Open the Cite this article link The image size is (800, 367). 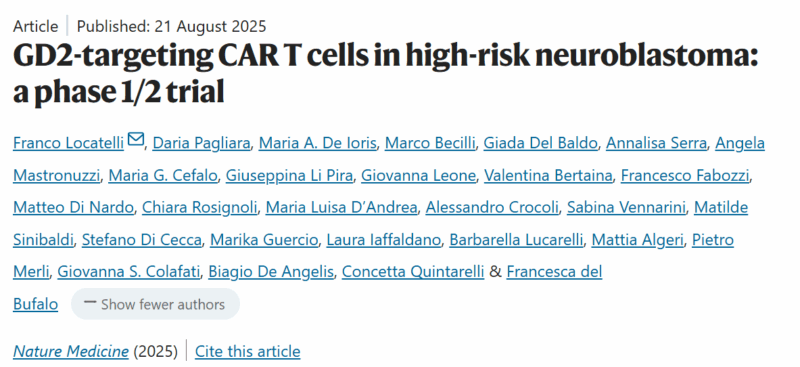247,352
